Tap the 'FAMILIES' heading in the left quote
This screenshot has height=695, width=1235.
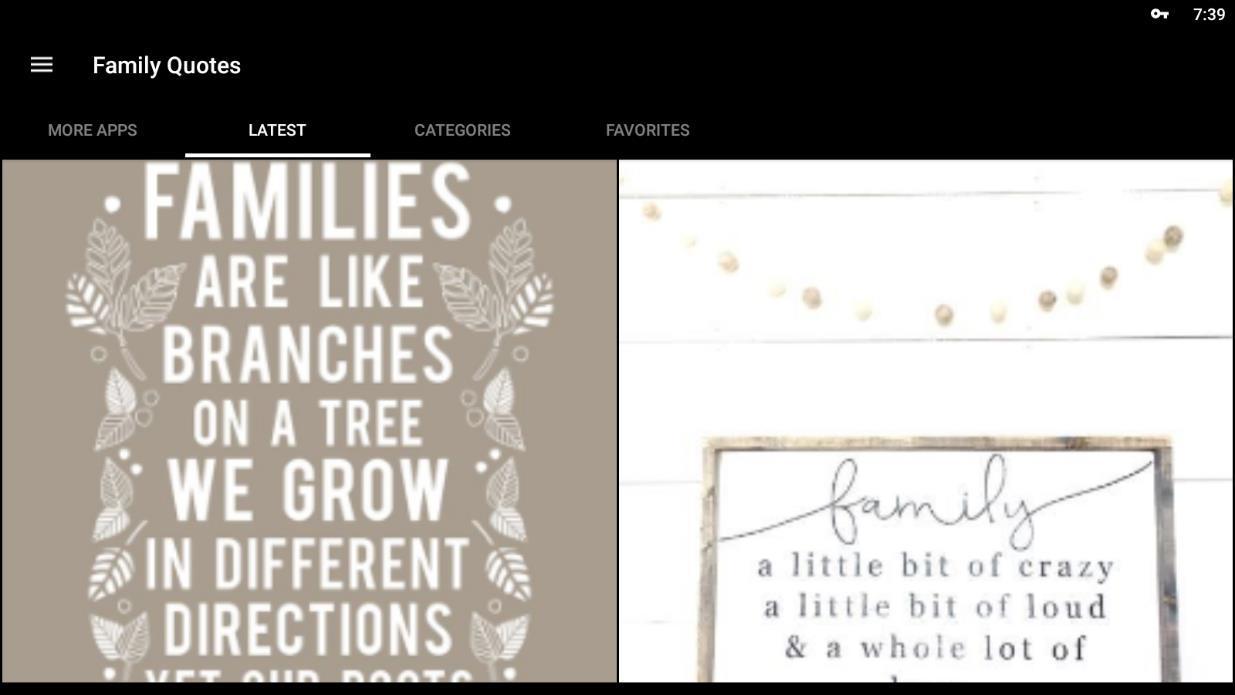[307, 201]
